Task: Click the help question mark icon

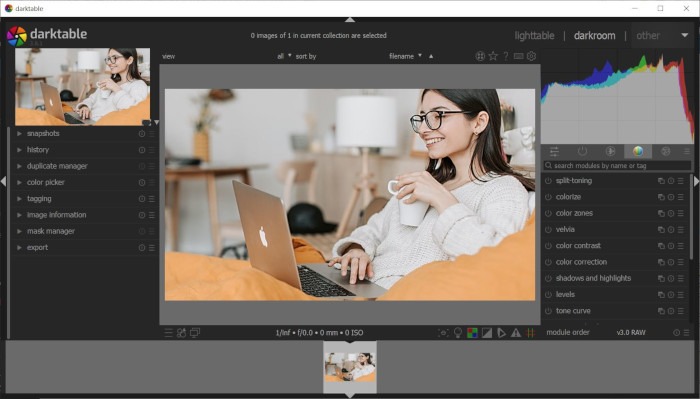Action: pyautogui.click(x=506, y=56)
